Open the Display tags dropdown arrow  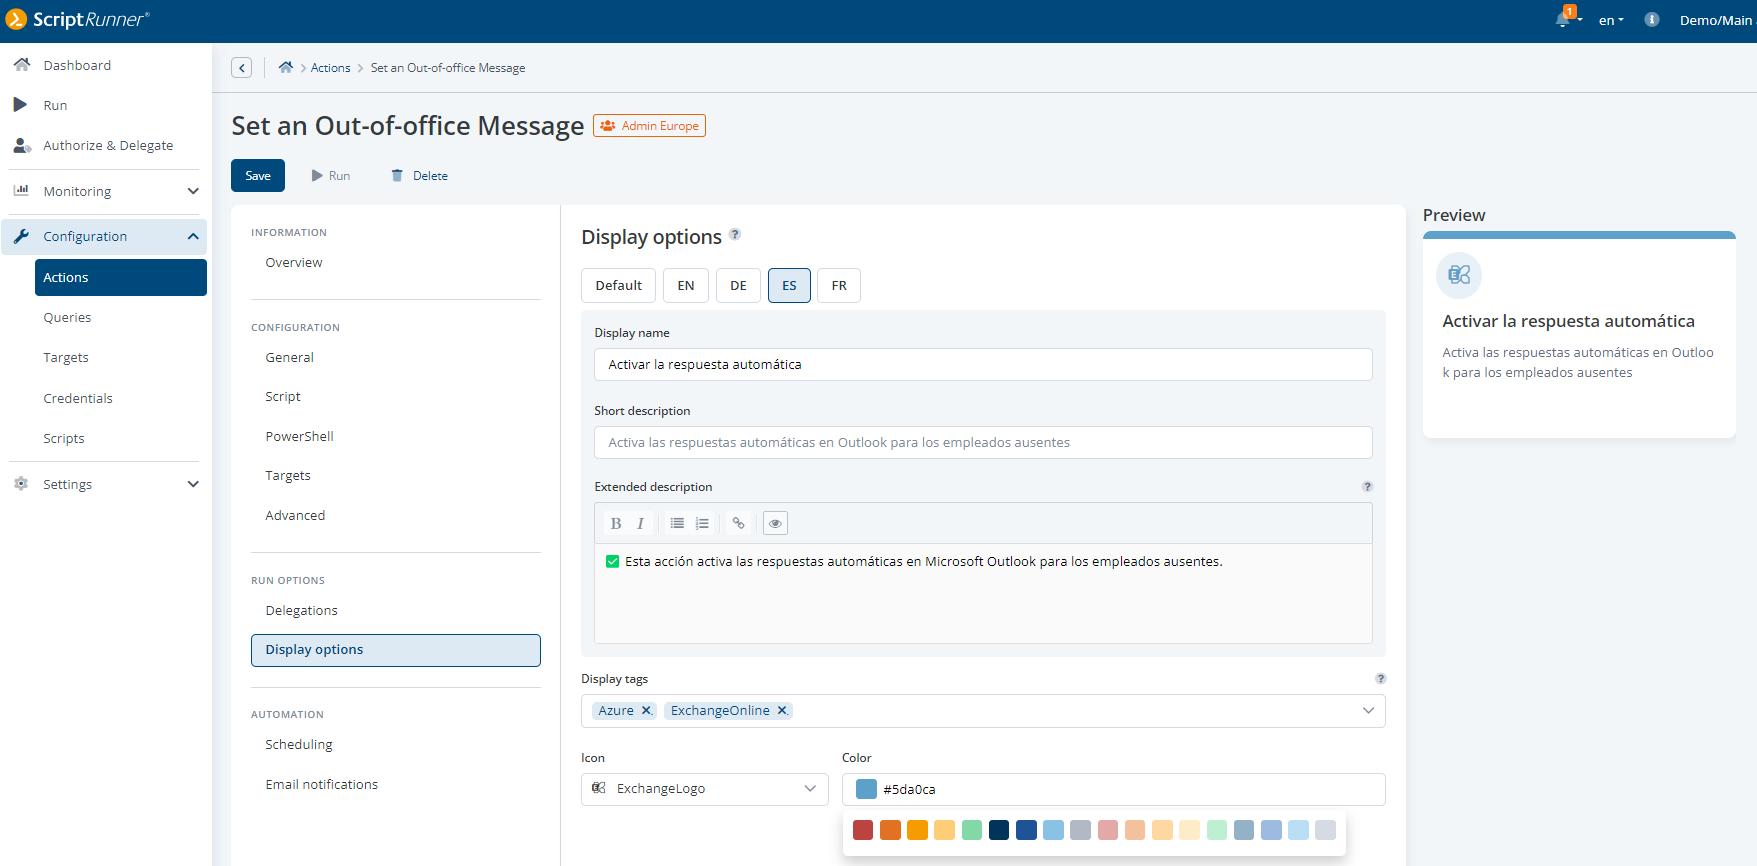[1368, 711]
